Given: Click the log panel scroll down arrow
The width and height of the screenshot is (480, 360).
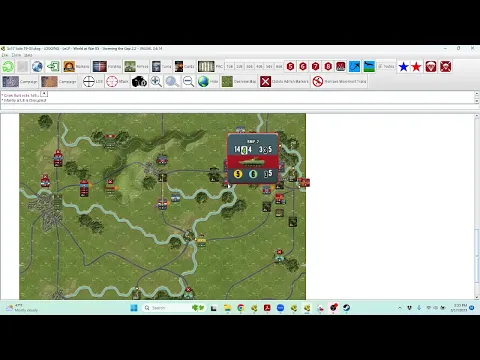Looking at the screenshot, I should tap(477, 101).
